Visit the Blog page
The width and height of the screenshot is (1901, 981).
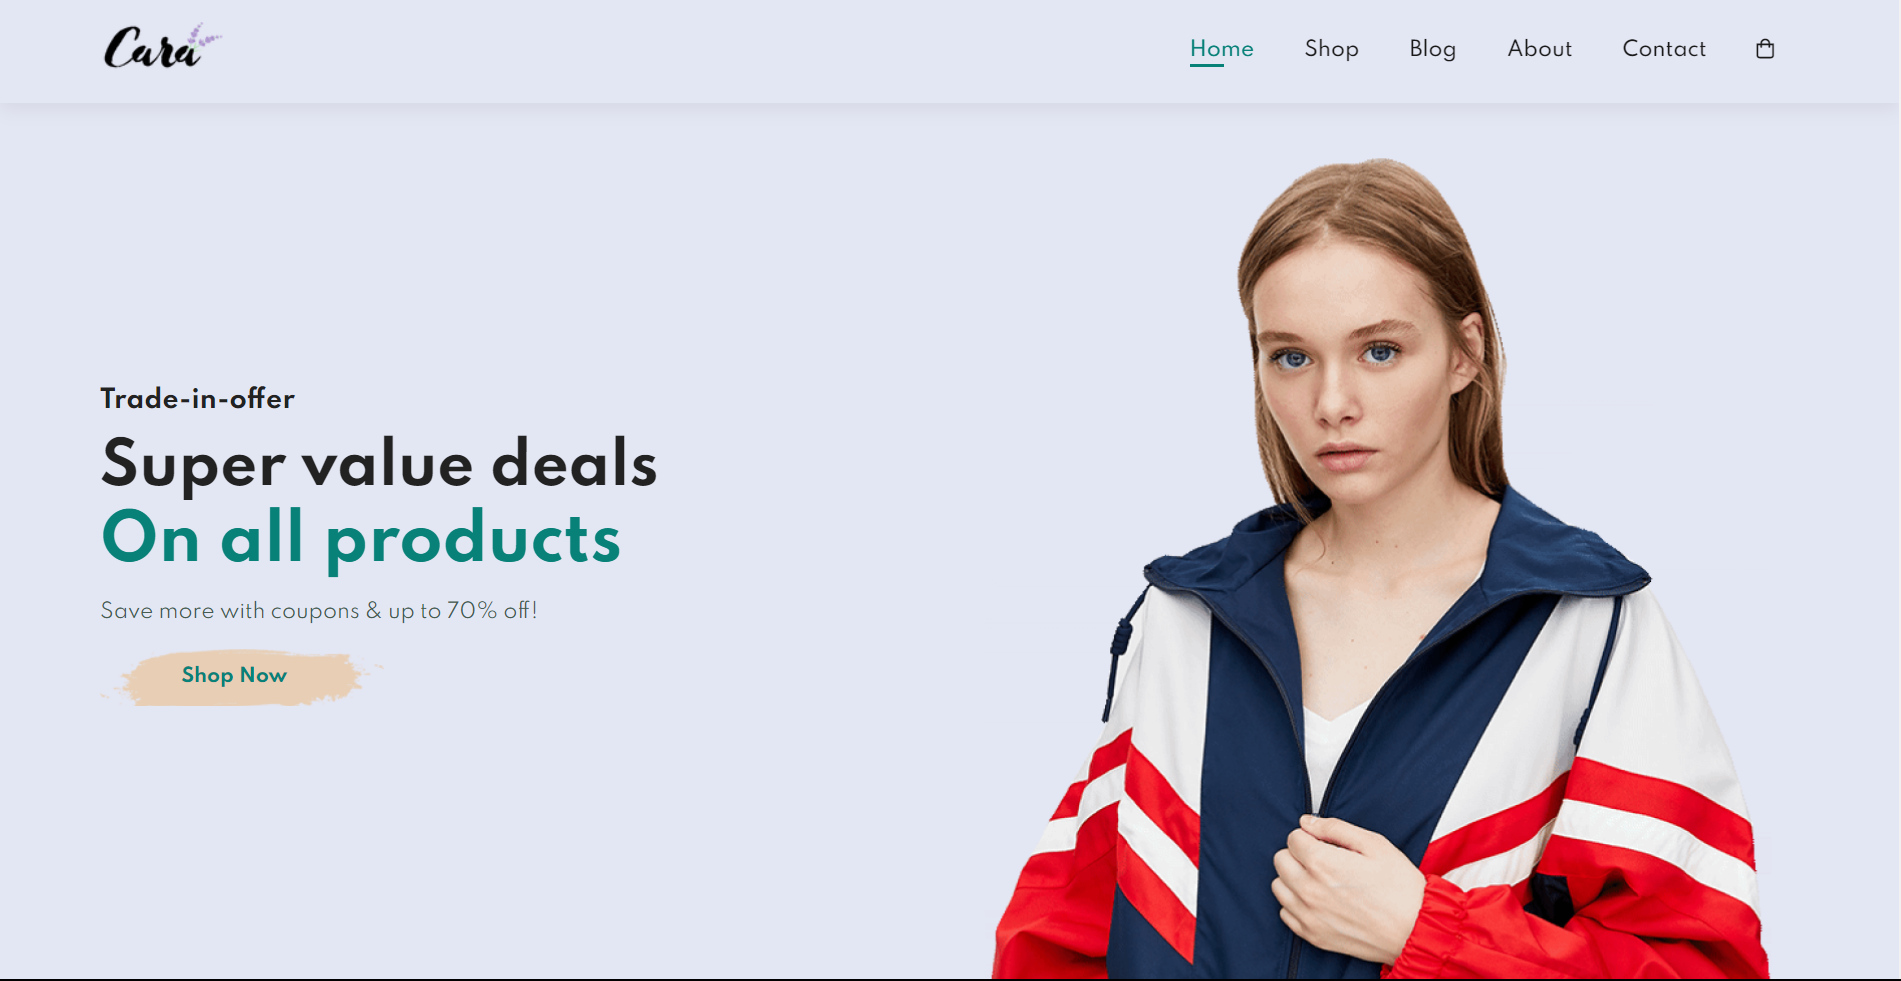click(x=1432, y=49)
